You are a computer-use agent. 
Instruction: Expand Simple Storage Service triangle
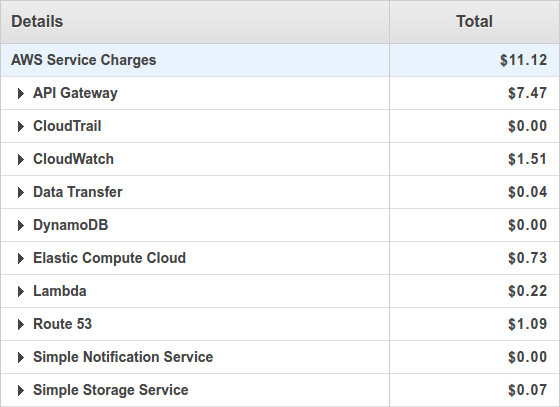point(21,391)
